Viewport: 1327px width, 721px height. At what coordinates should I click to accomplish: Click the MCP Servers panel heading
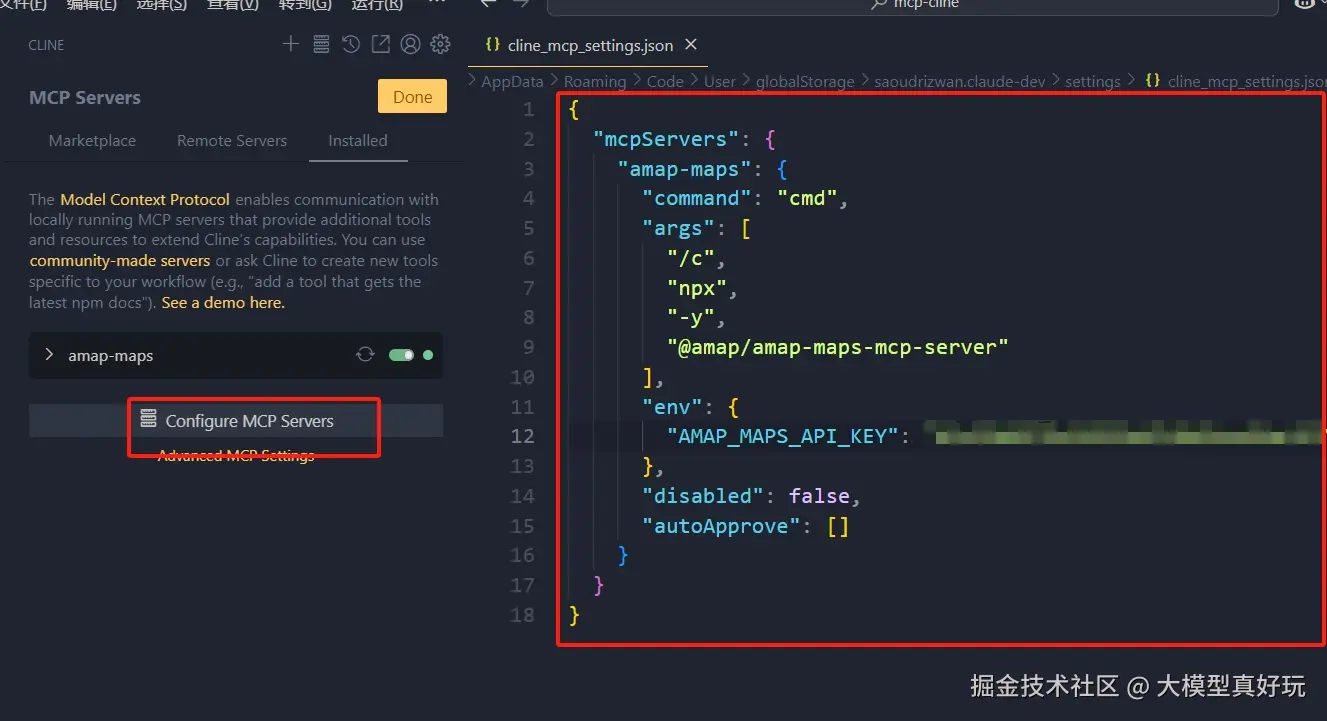click(85, 98)
